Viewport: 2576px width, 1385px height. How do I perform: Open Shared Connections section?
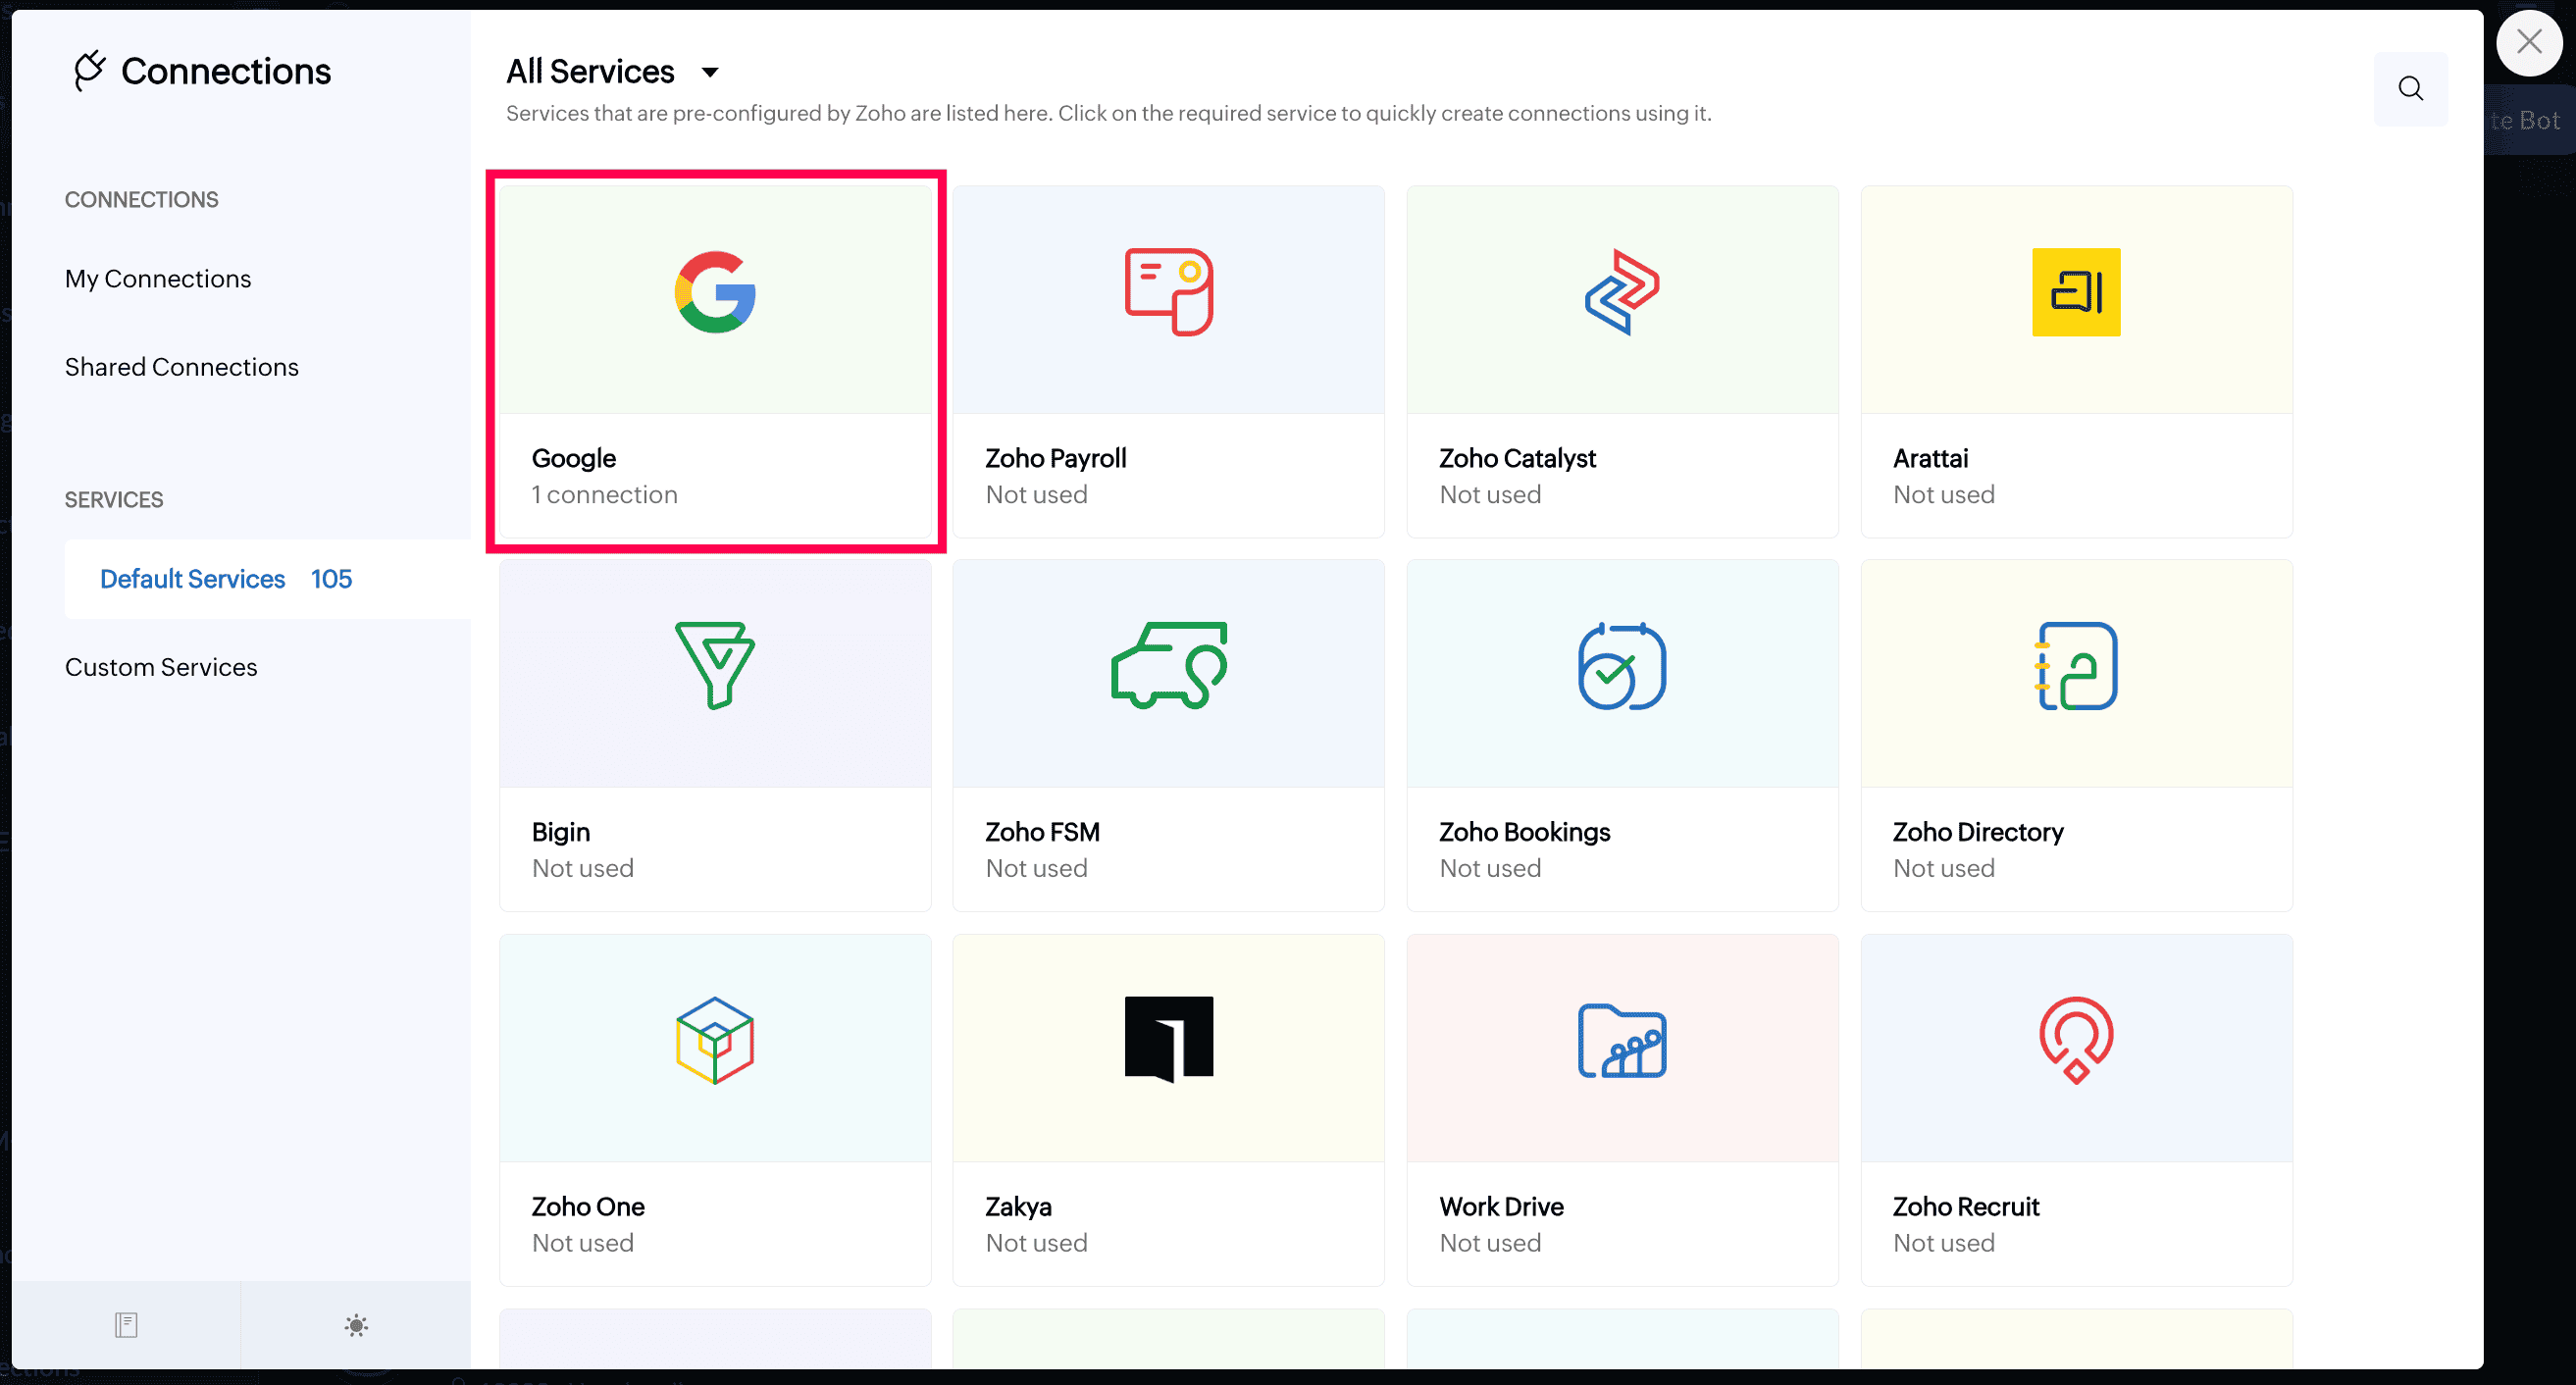(x=182, y=367)
